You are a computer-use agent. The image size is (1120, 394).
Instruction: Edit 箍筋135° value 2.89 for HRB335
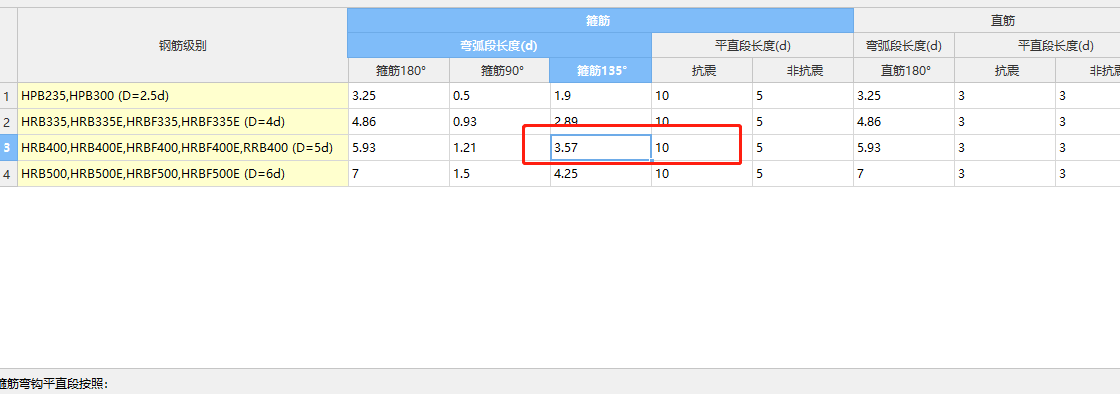coord(601,122)
